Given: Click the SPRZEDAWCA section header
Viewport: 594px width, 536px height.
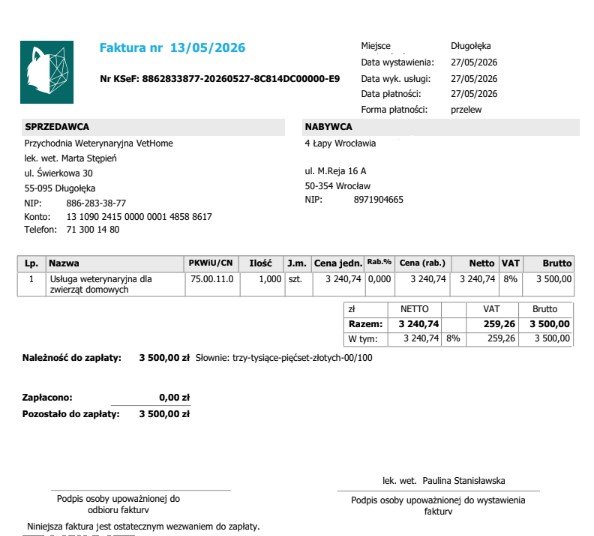Looking at the screenshot, I should 153,127.
